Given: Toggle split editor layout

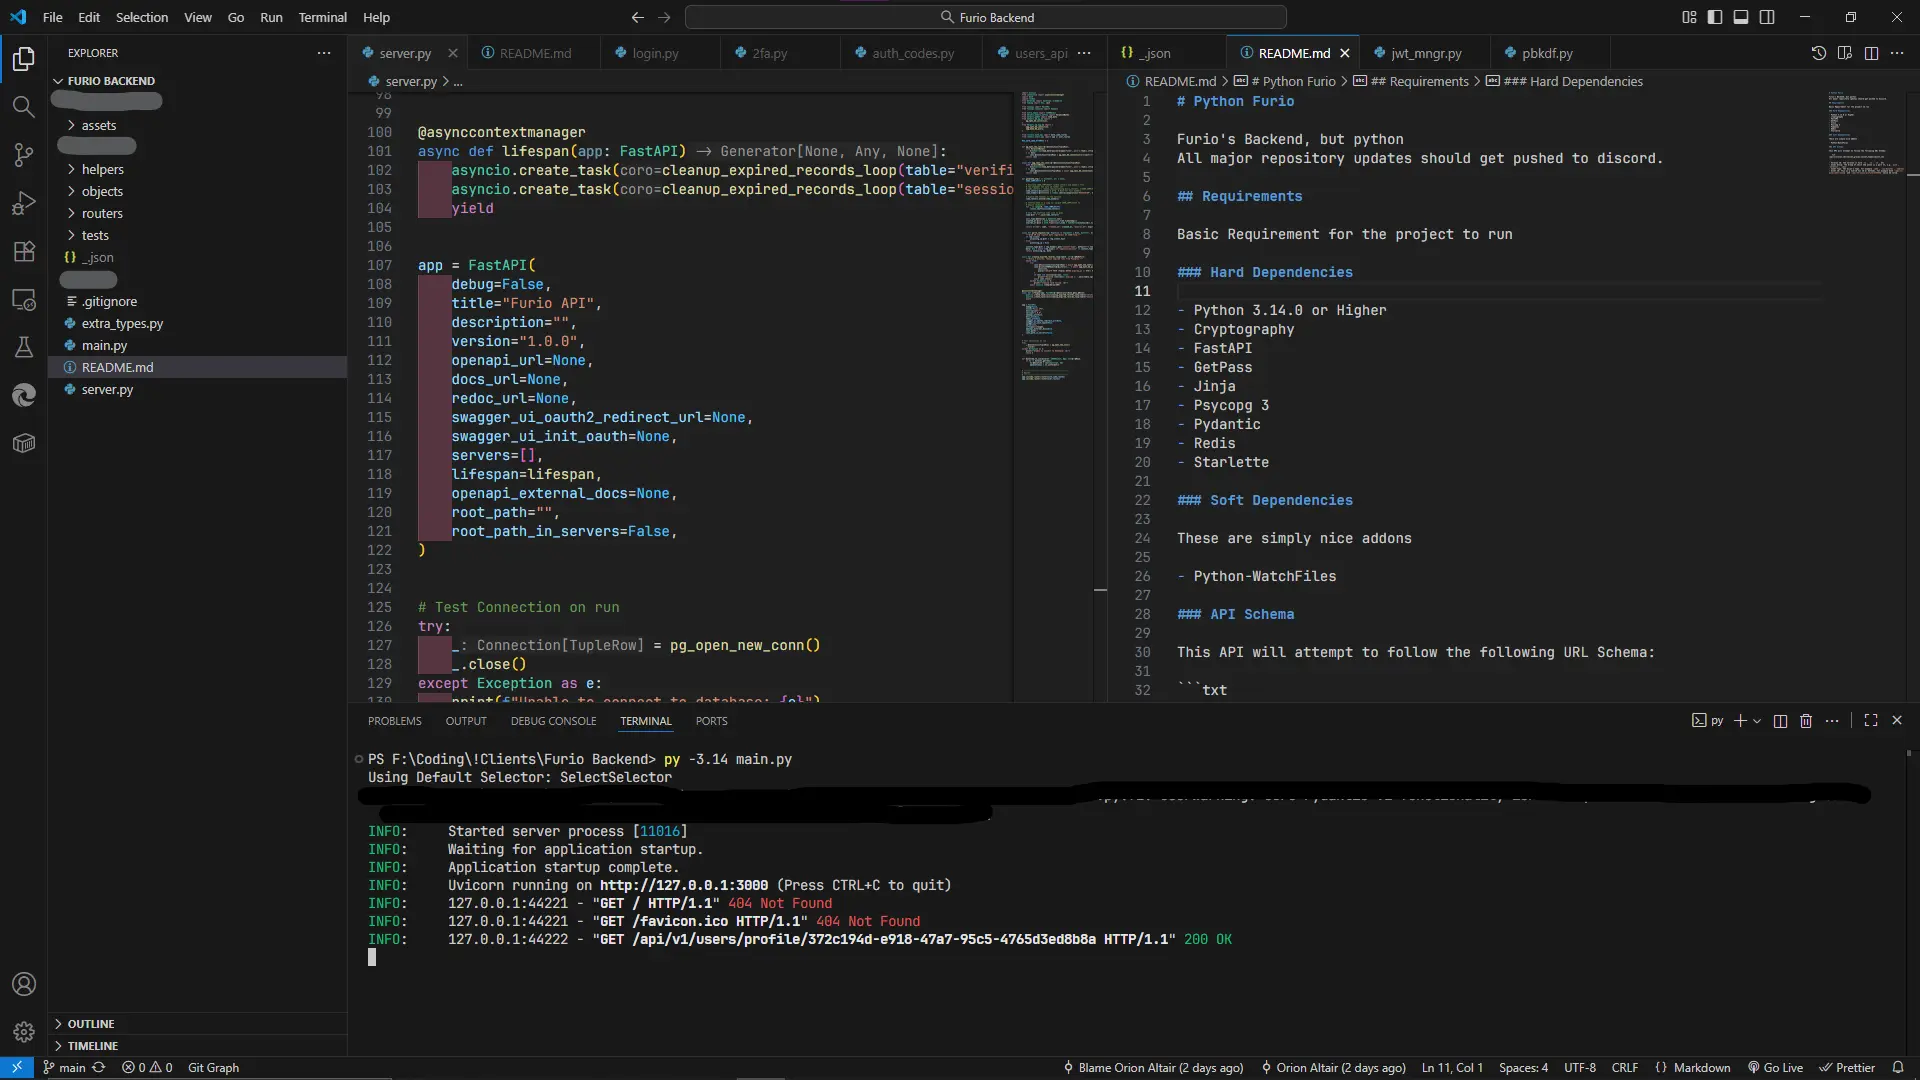Looking at the screenshot, I should click(1870, 53).
